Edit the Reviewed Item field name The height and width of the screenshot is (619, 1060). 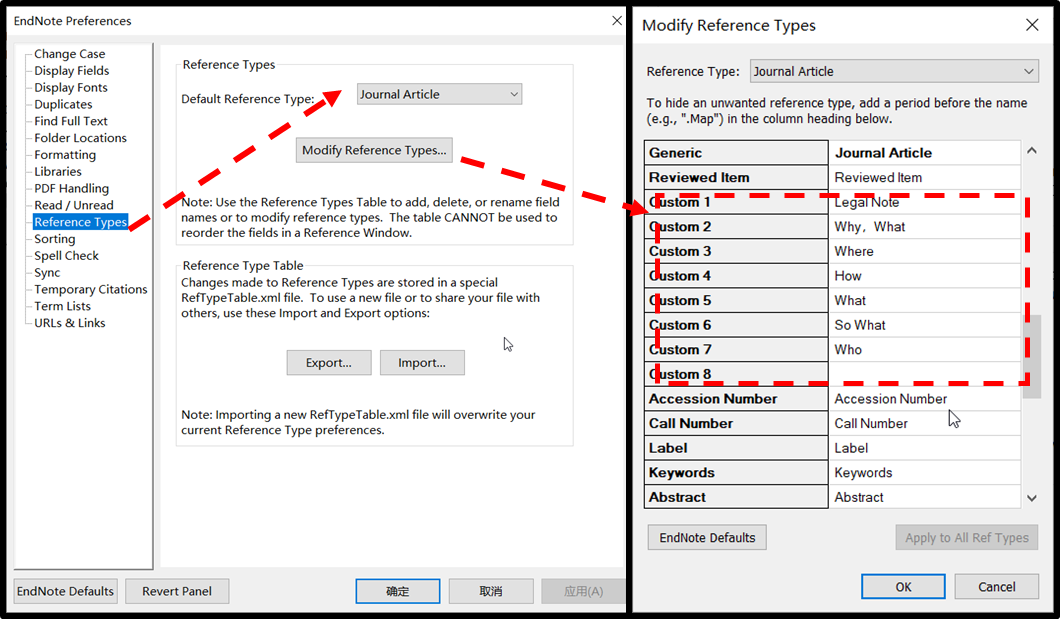(924, 178)
